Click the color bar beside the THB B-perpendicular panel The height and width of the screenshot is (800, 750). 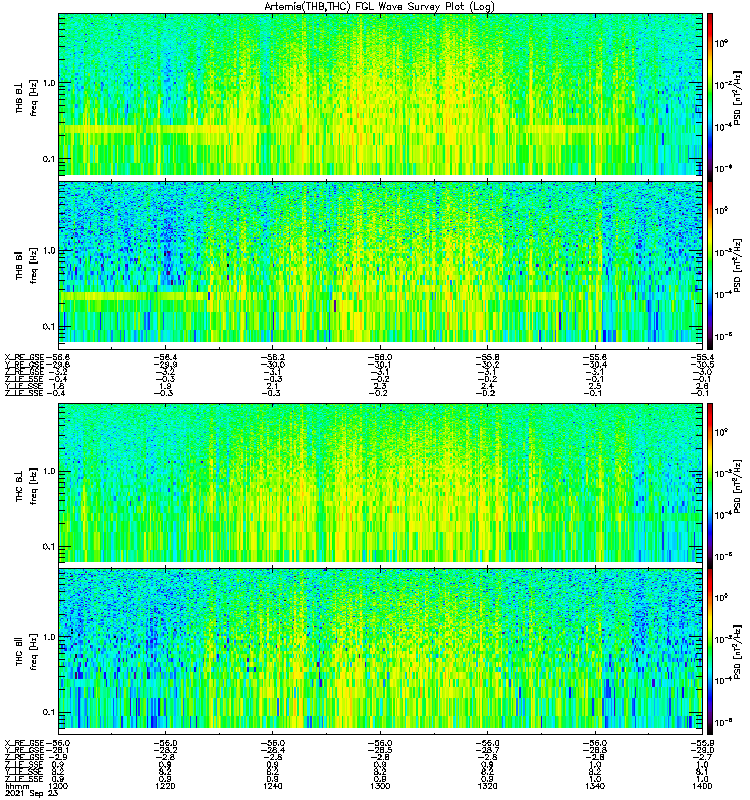click(710, 97)
